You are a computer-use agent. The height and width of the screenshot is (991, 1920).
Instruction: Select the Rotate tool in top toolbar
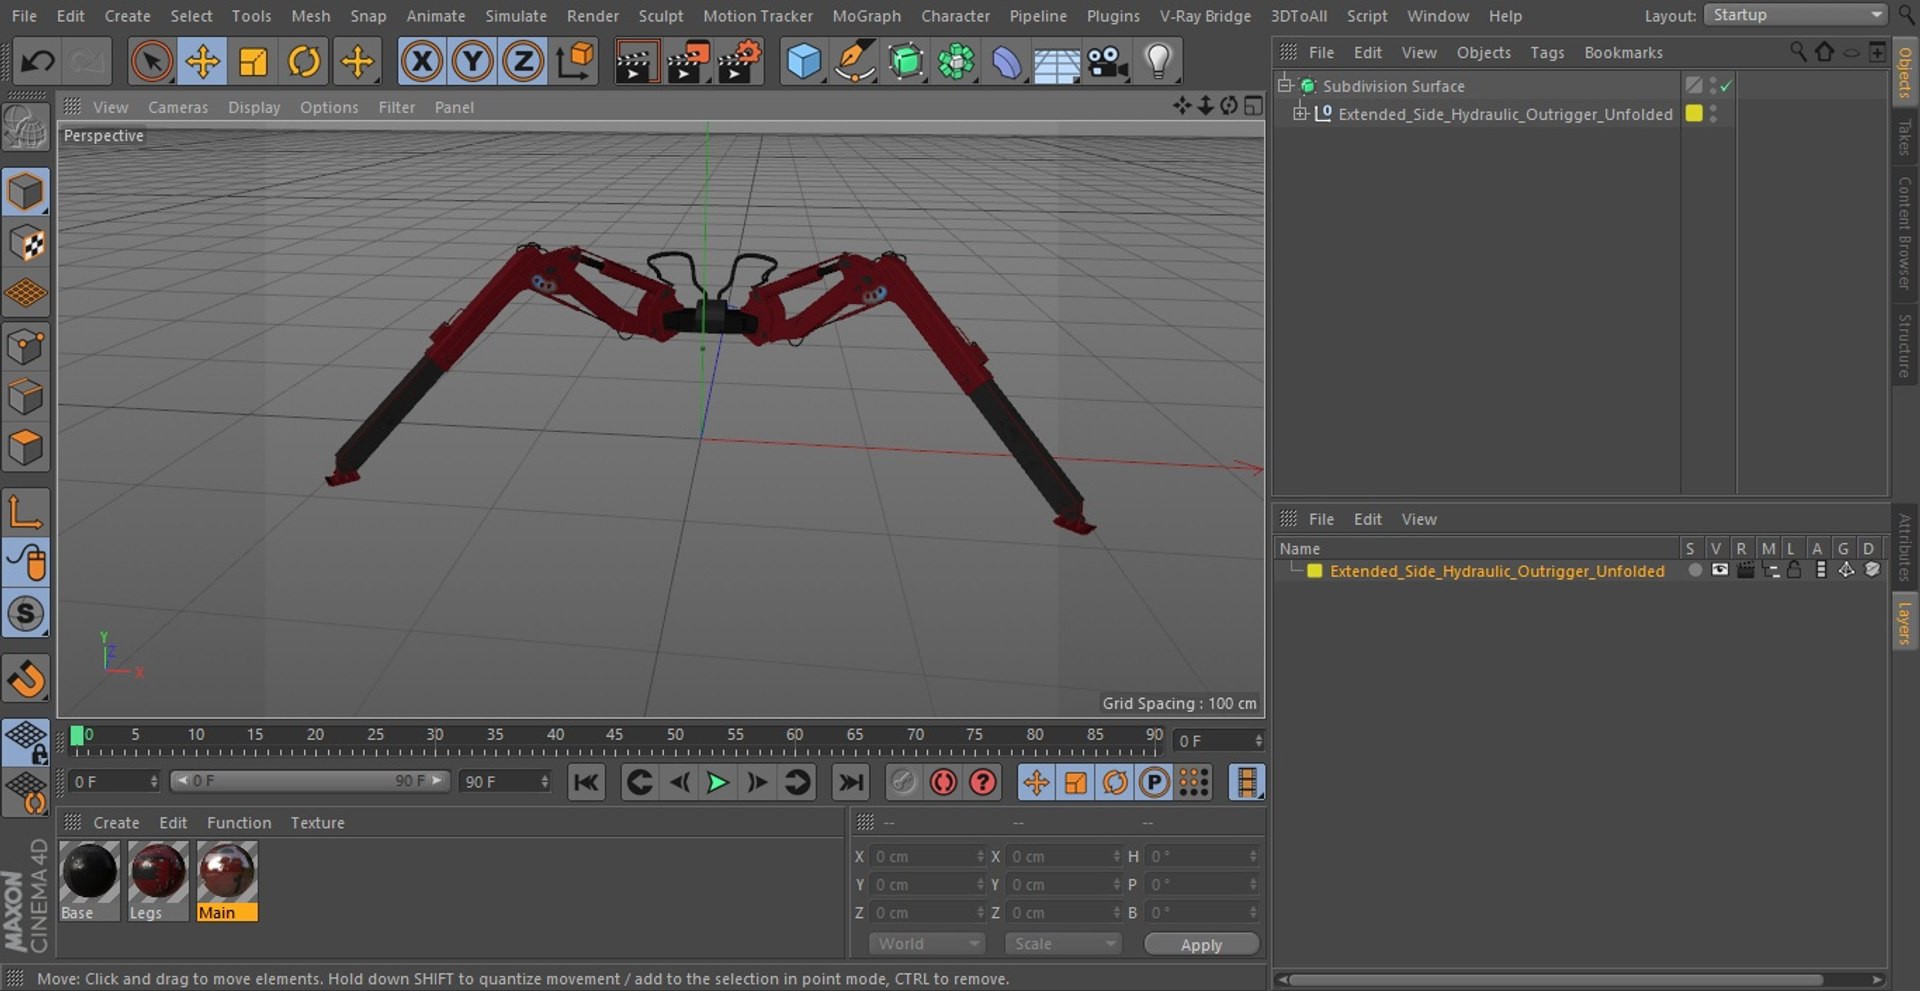tap(304, 62)
